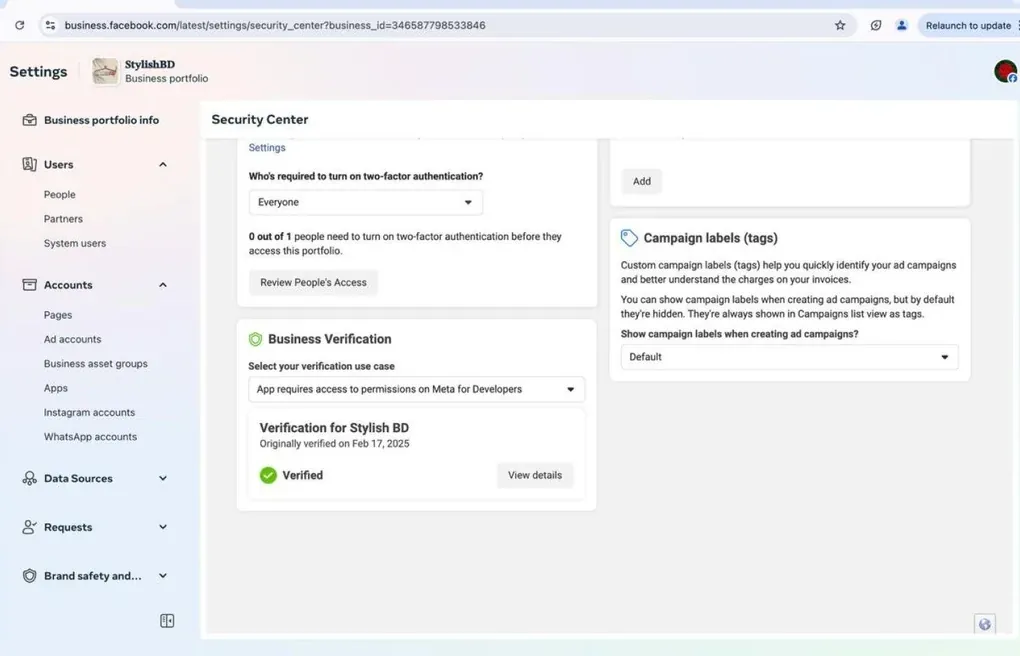Screen dimensions: 1020x656
Task: Click the Business Verification shield icon
Action: point(256,339)
